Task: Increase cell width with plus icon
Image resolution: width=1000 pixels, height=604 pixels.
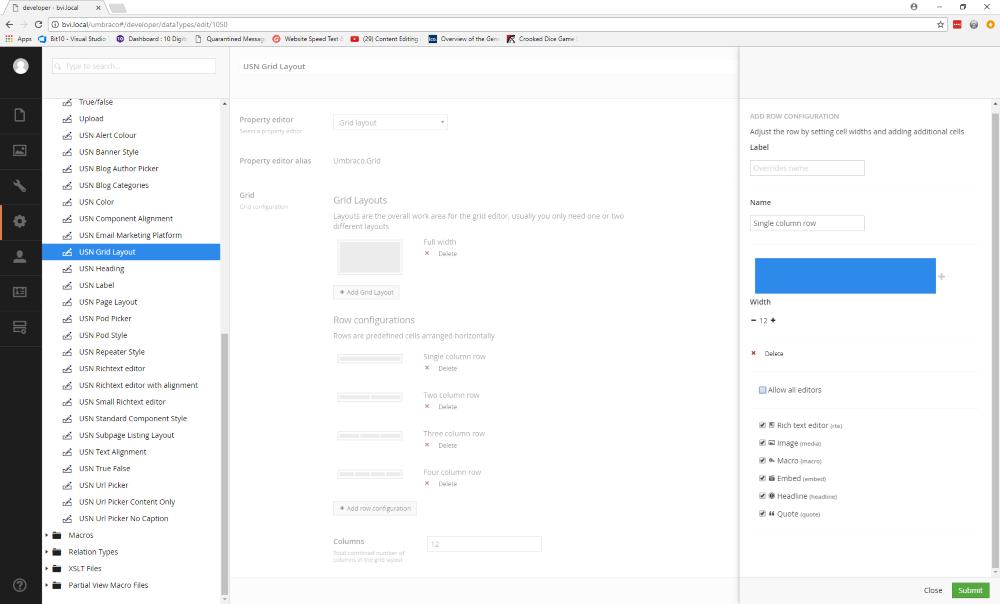Action: coord(773,320)
